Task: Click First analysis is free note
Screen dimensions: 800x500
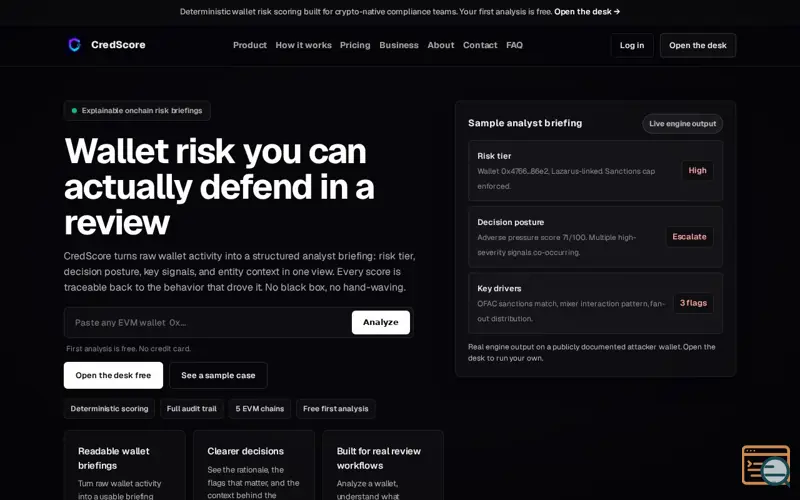Action: pyautogui.click(x=129, y=349)
